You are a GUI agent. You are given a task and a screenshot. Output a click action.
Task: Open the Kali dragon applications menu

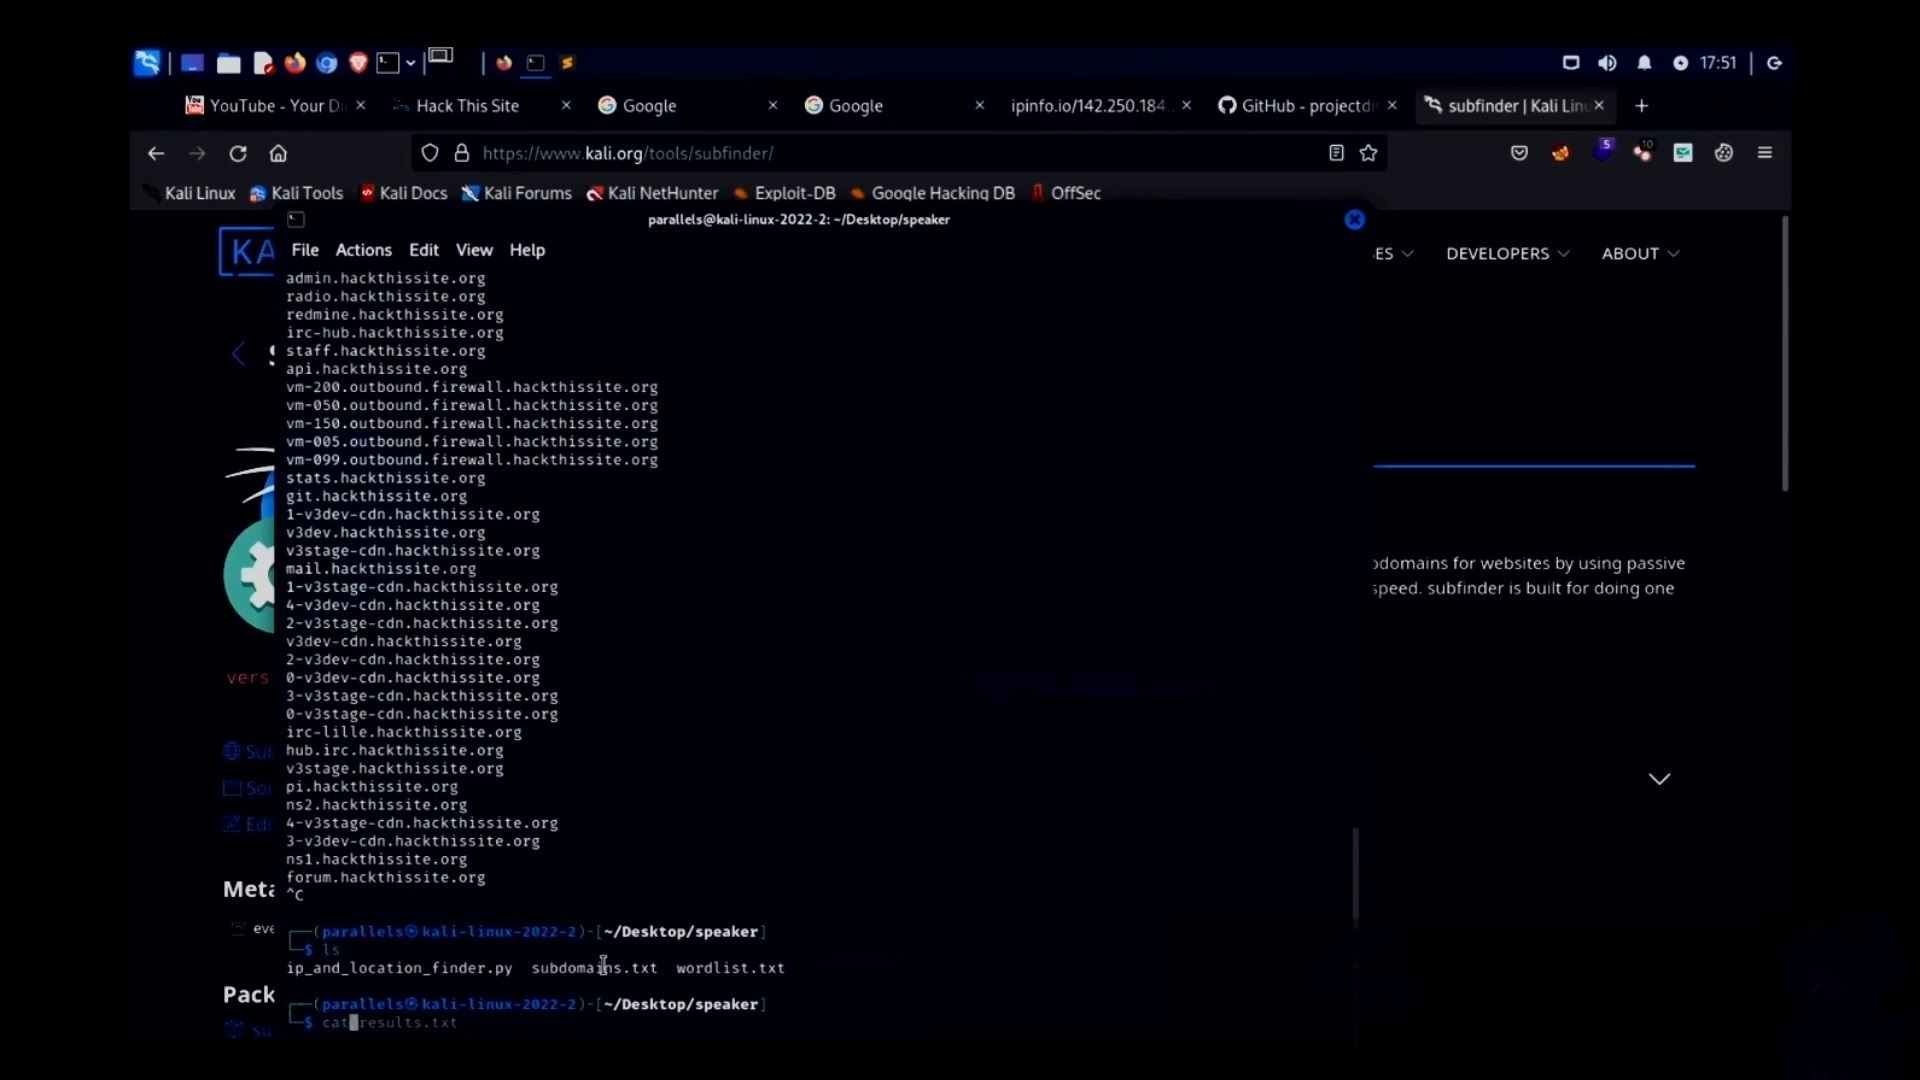(147, 63)
